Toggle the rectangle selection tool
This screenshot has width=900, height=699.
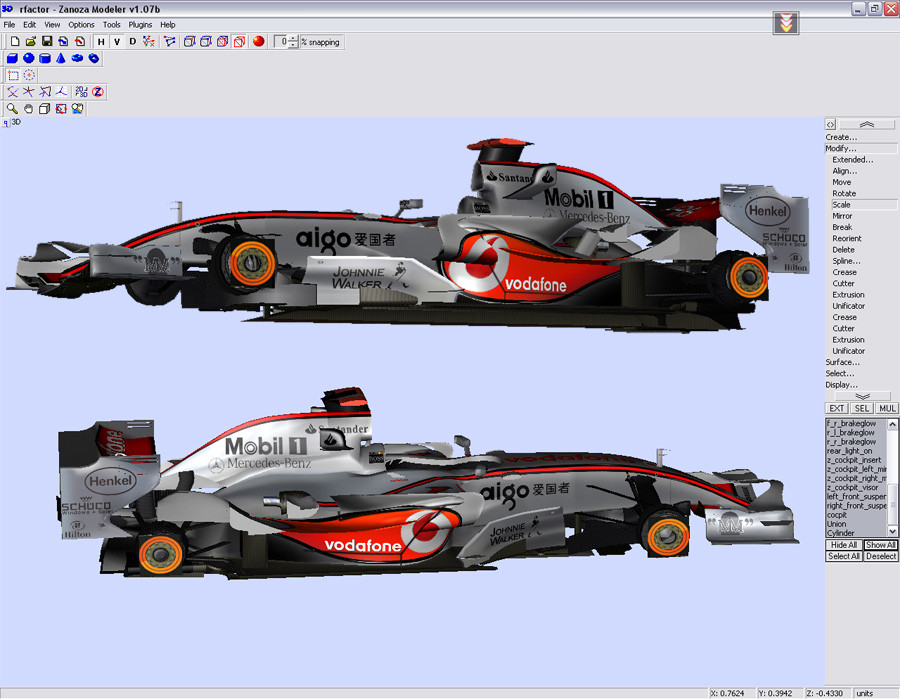pos(13,75)
